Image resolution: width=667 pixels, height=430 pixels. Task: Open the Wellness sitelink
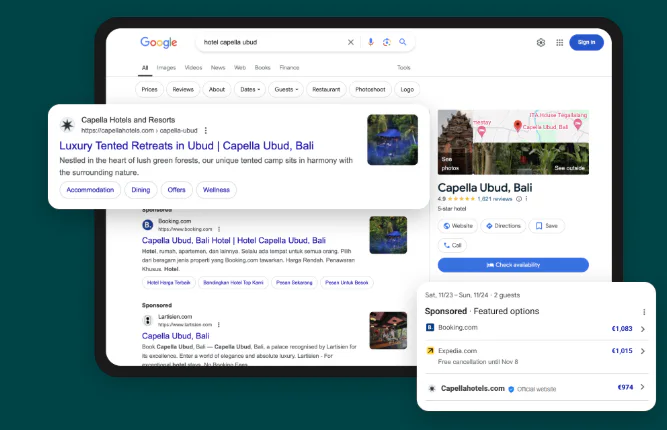216,190
